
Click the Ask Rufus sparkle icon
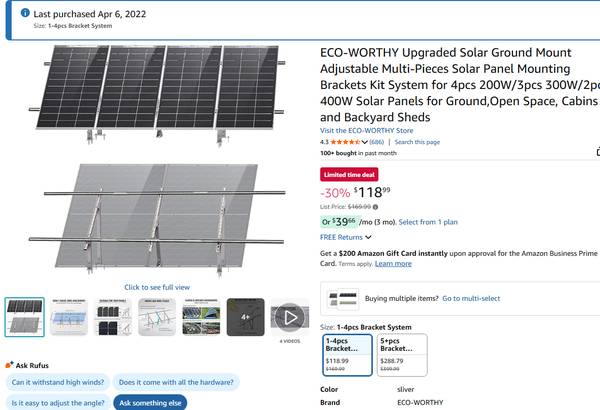coord(9,365)
